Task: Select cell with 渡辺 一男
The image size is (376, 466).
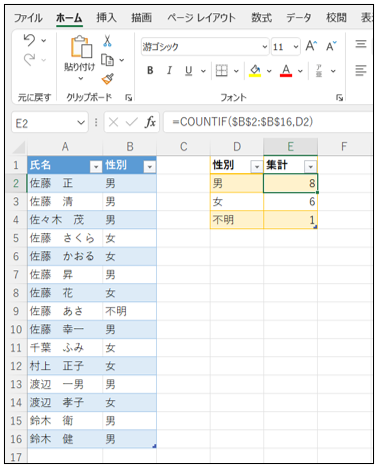Action: pos(65,384)
